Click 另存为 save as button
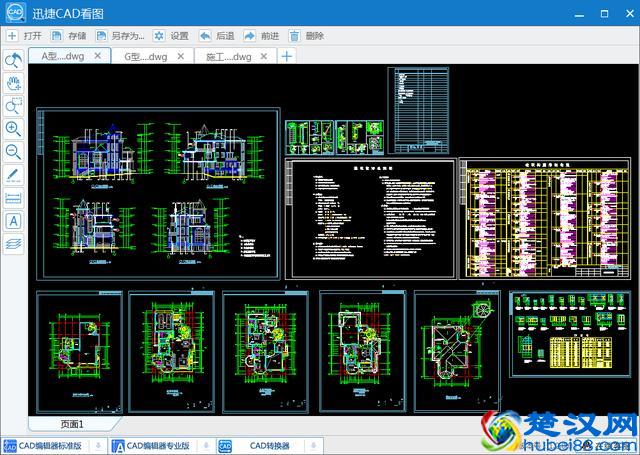 121,36
